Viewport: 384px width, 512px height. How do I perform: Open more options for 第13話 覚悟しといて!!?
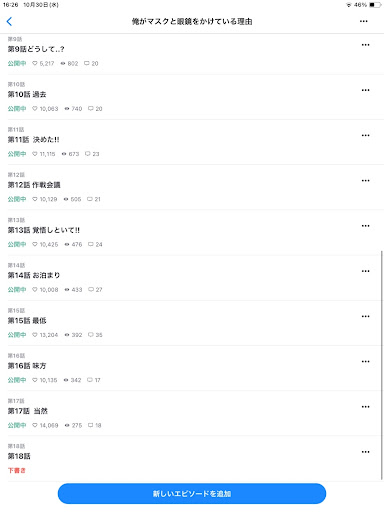pos(365,226)
